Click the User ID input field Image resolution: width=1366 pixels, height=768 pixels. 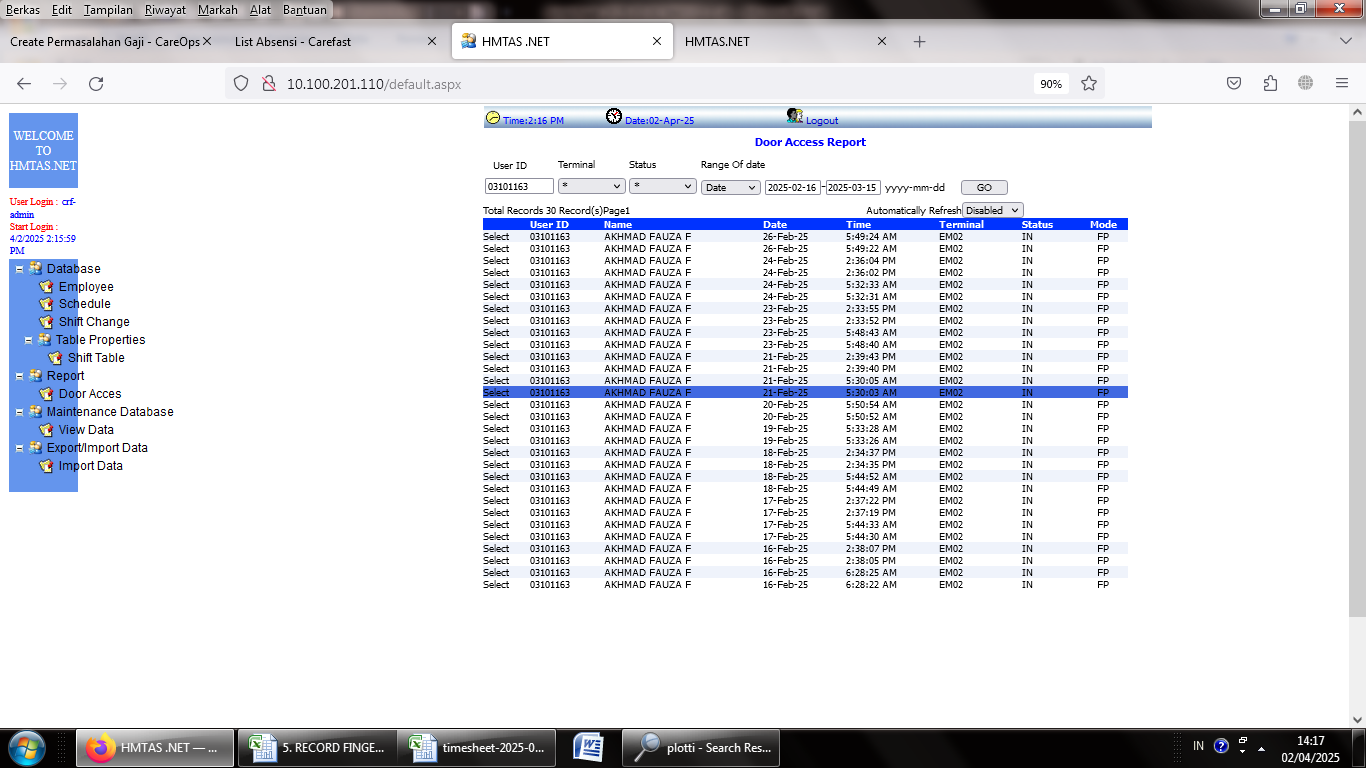(x=519, y=187)
